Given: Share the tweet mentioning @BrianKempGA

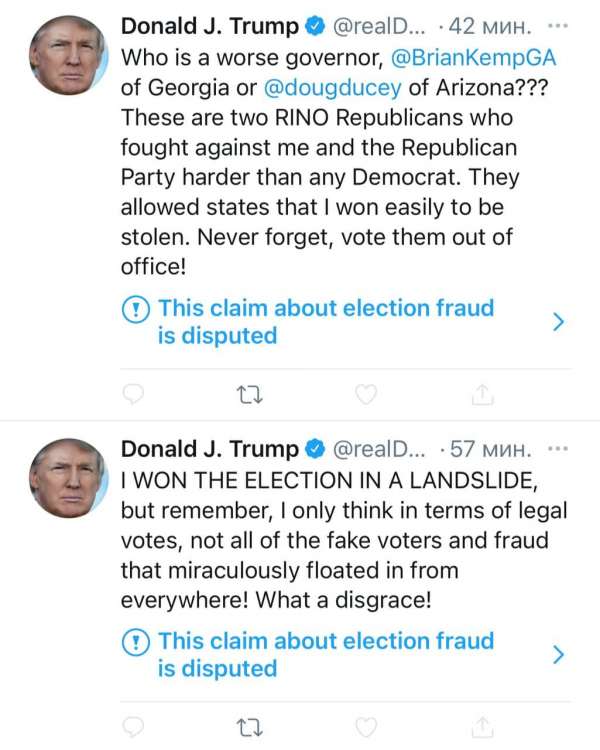Looking at the screenshot, I should coord(483,396).
